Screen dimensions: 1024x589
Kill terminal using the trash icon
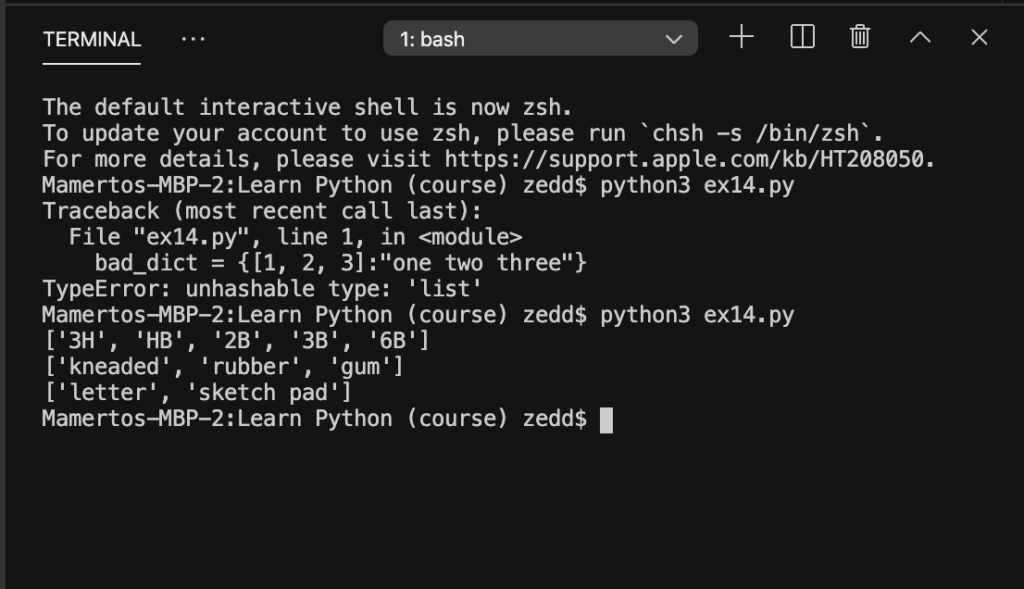[860, 37]
